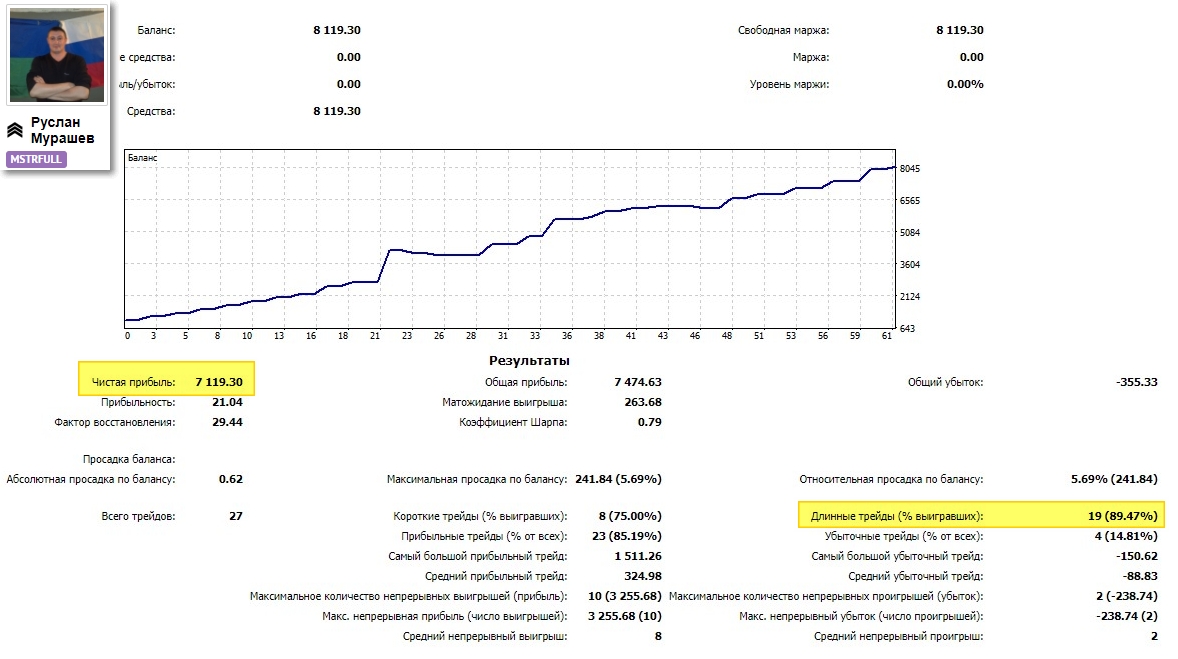Click the highlighted Длинные трейды row
The width and height of the screenshot is (1178, 659).
[x=981, y=515]
